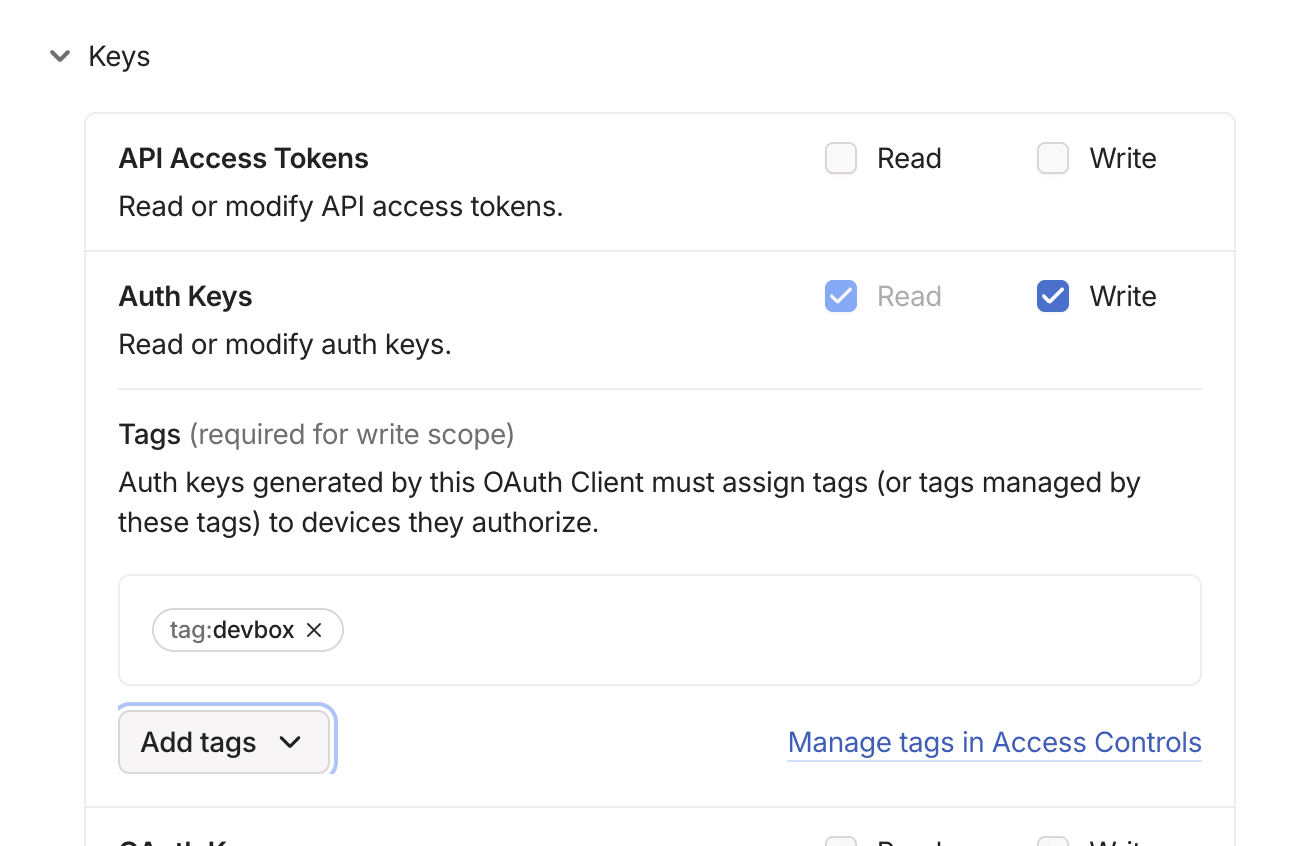
Task: Enable the Read checkbox in the bottom row
Action: pos(840,840)
